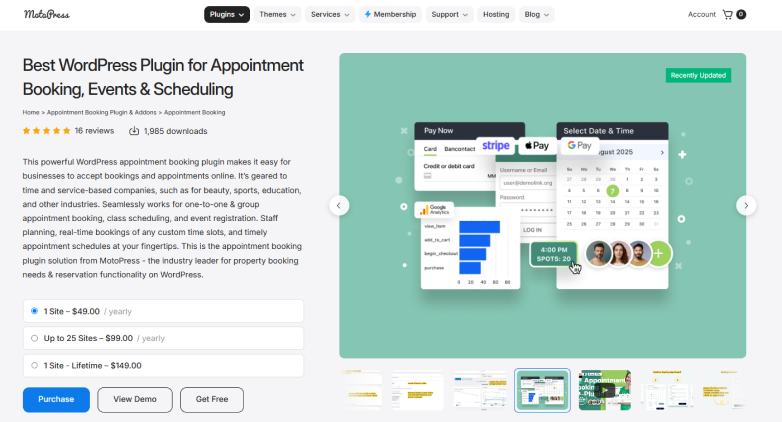Click the 'Appointment Booking' breadcrumb text
Viewport: 782px width, 422px height.
coord(195,113)
